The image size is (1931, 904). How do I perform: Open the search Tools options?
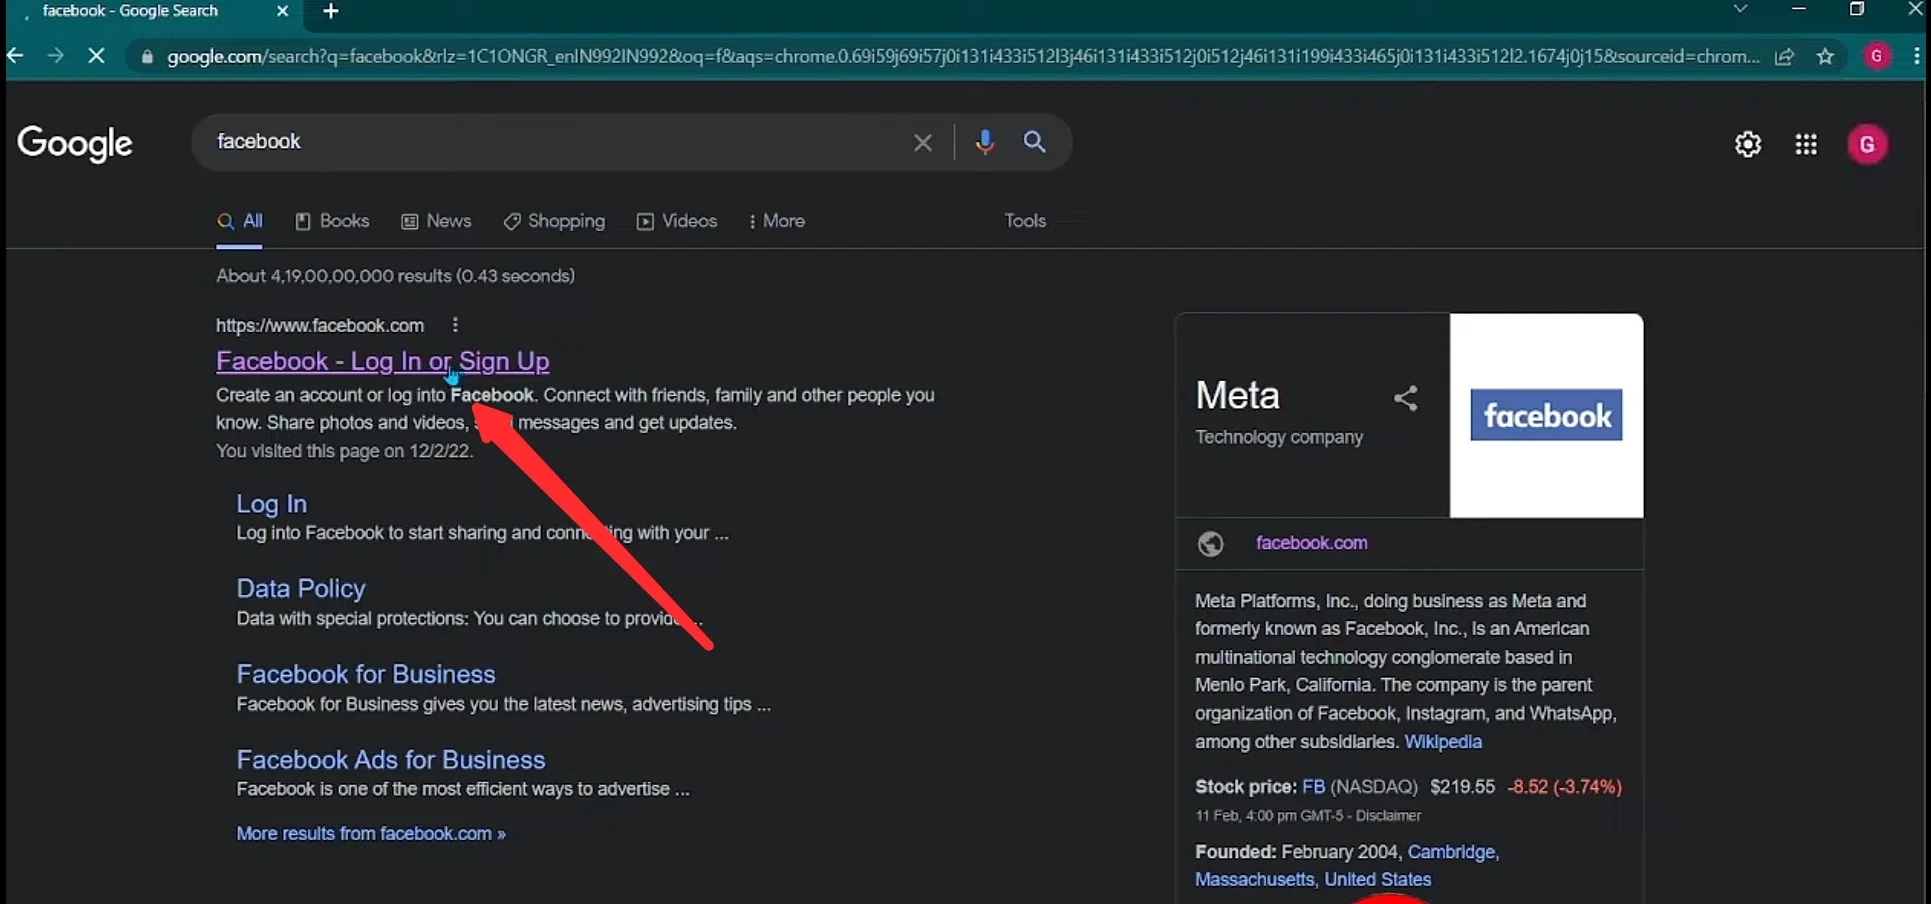(x=1025, y=221)
